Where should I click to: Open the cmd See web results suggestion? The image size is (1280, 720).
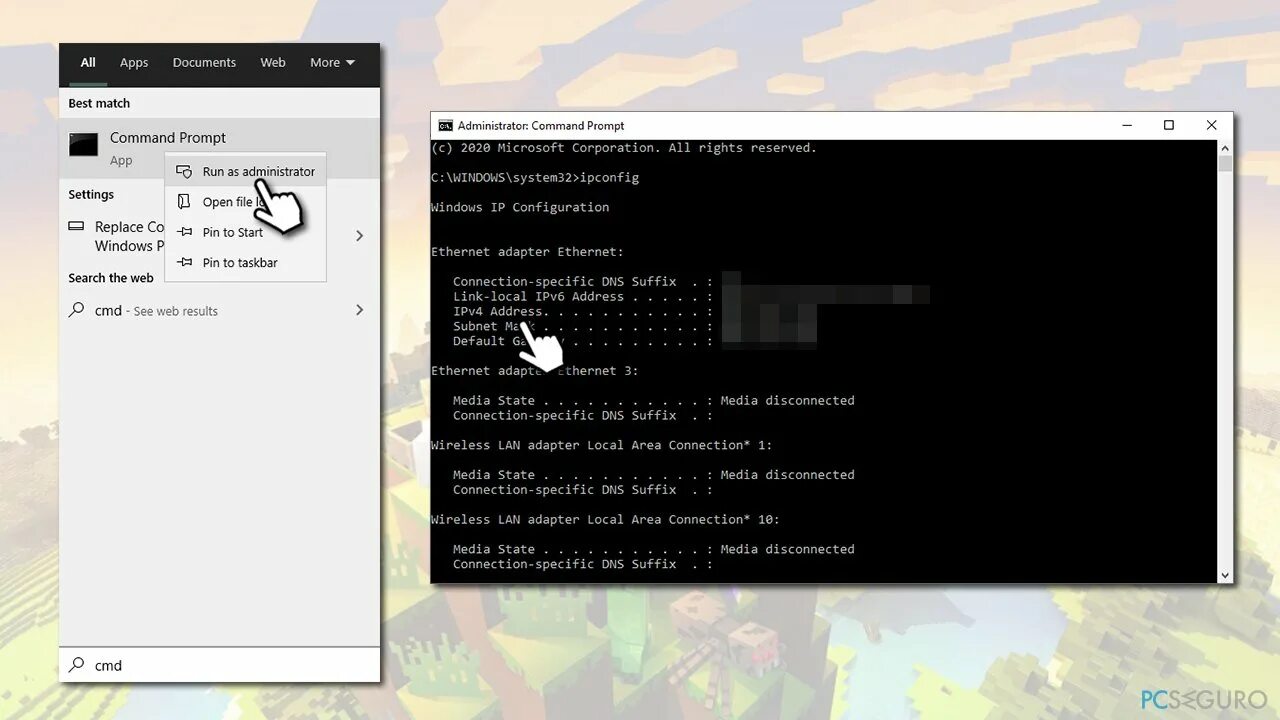[x=219, y=311]
